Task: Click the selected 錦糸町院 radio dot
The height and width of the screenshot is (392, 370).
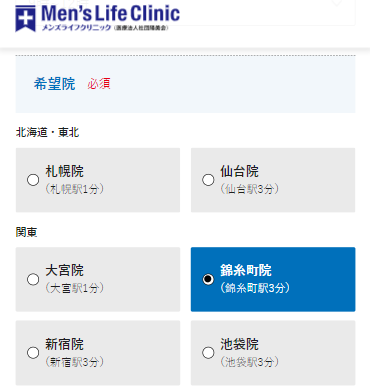Action: (x=208, y=279)
